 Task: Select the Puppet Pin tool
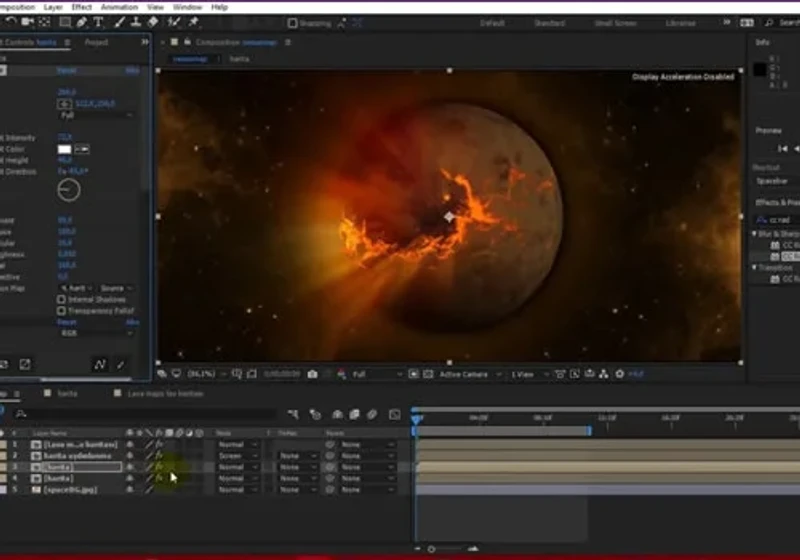pyautogui.click(x=193, y=22)
